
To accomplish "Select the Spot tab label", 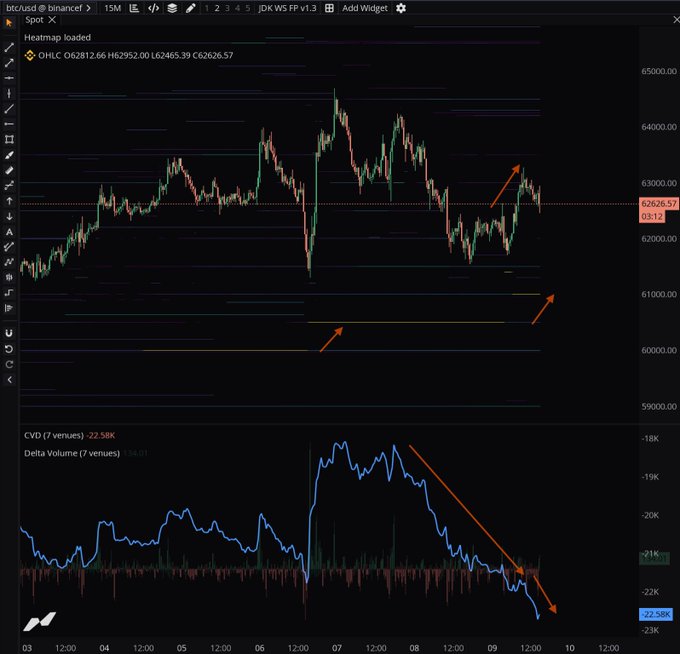I will coord(34,20).
